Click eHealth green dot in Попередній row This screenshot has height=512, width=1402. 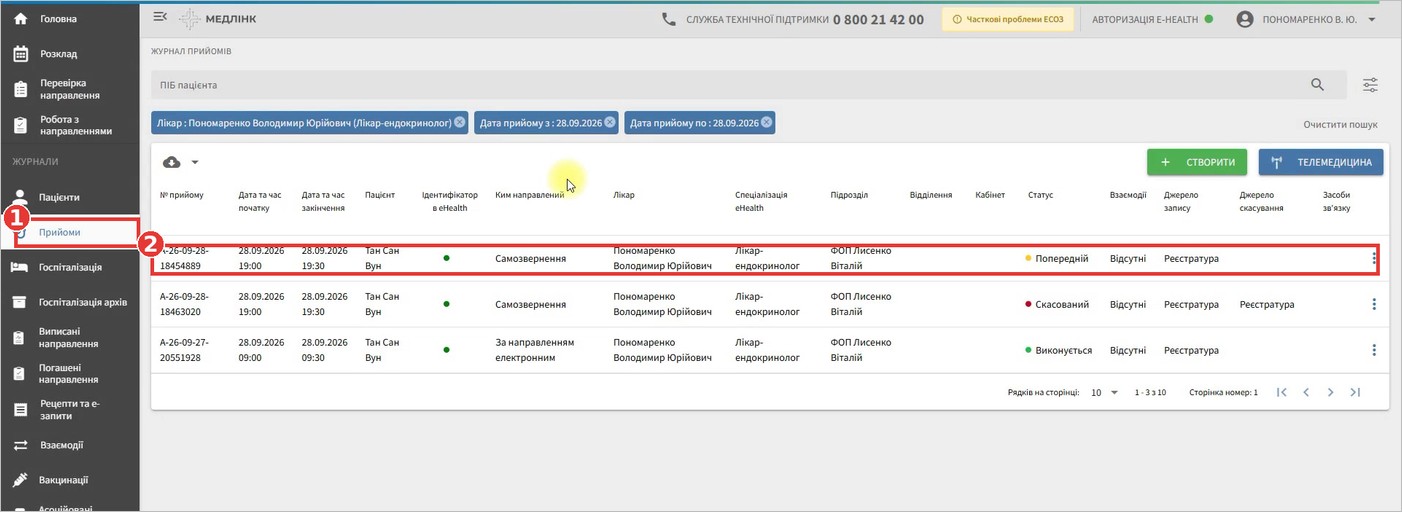coord(446,258)
